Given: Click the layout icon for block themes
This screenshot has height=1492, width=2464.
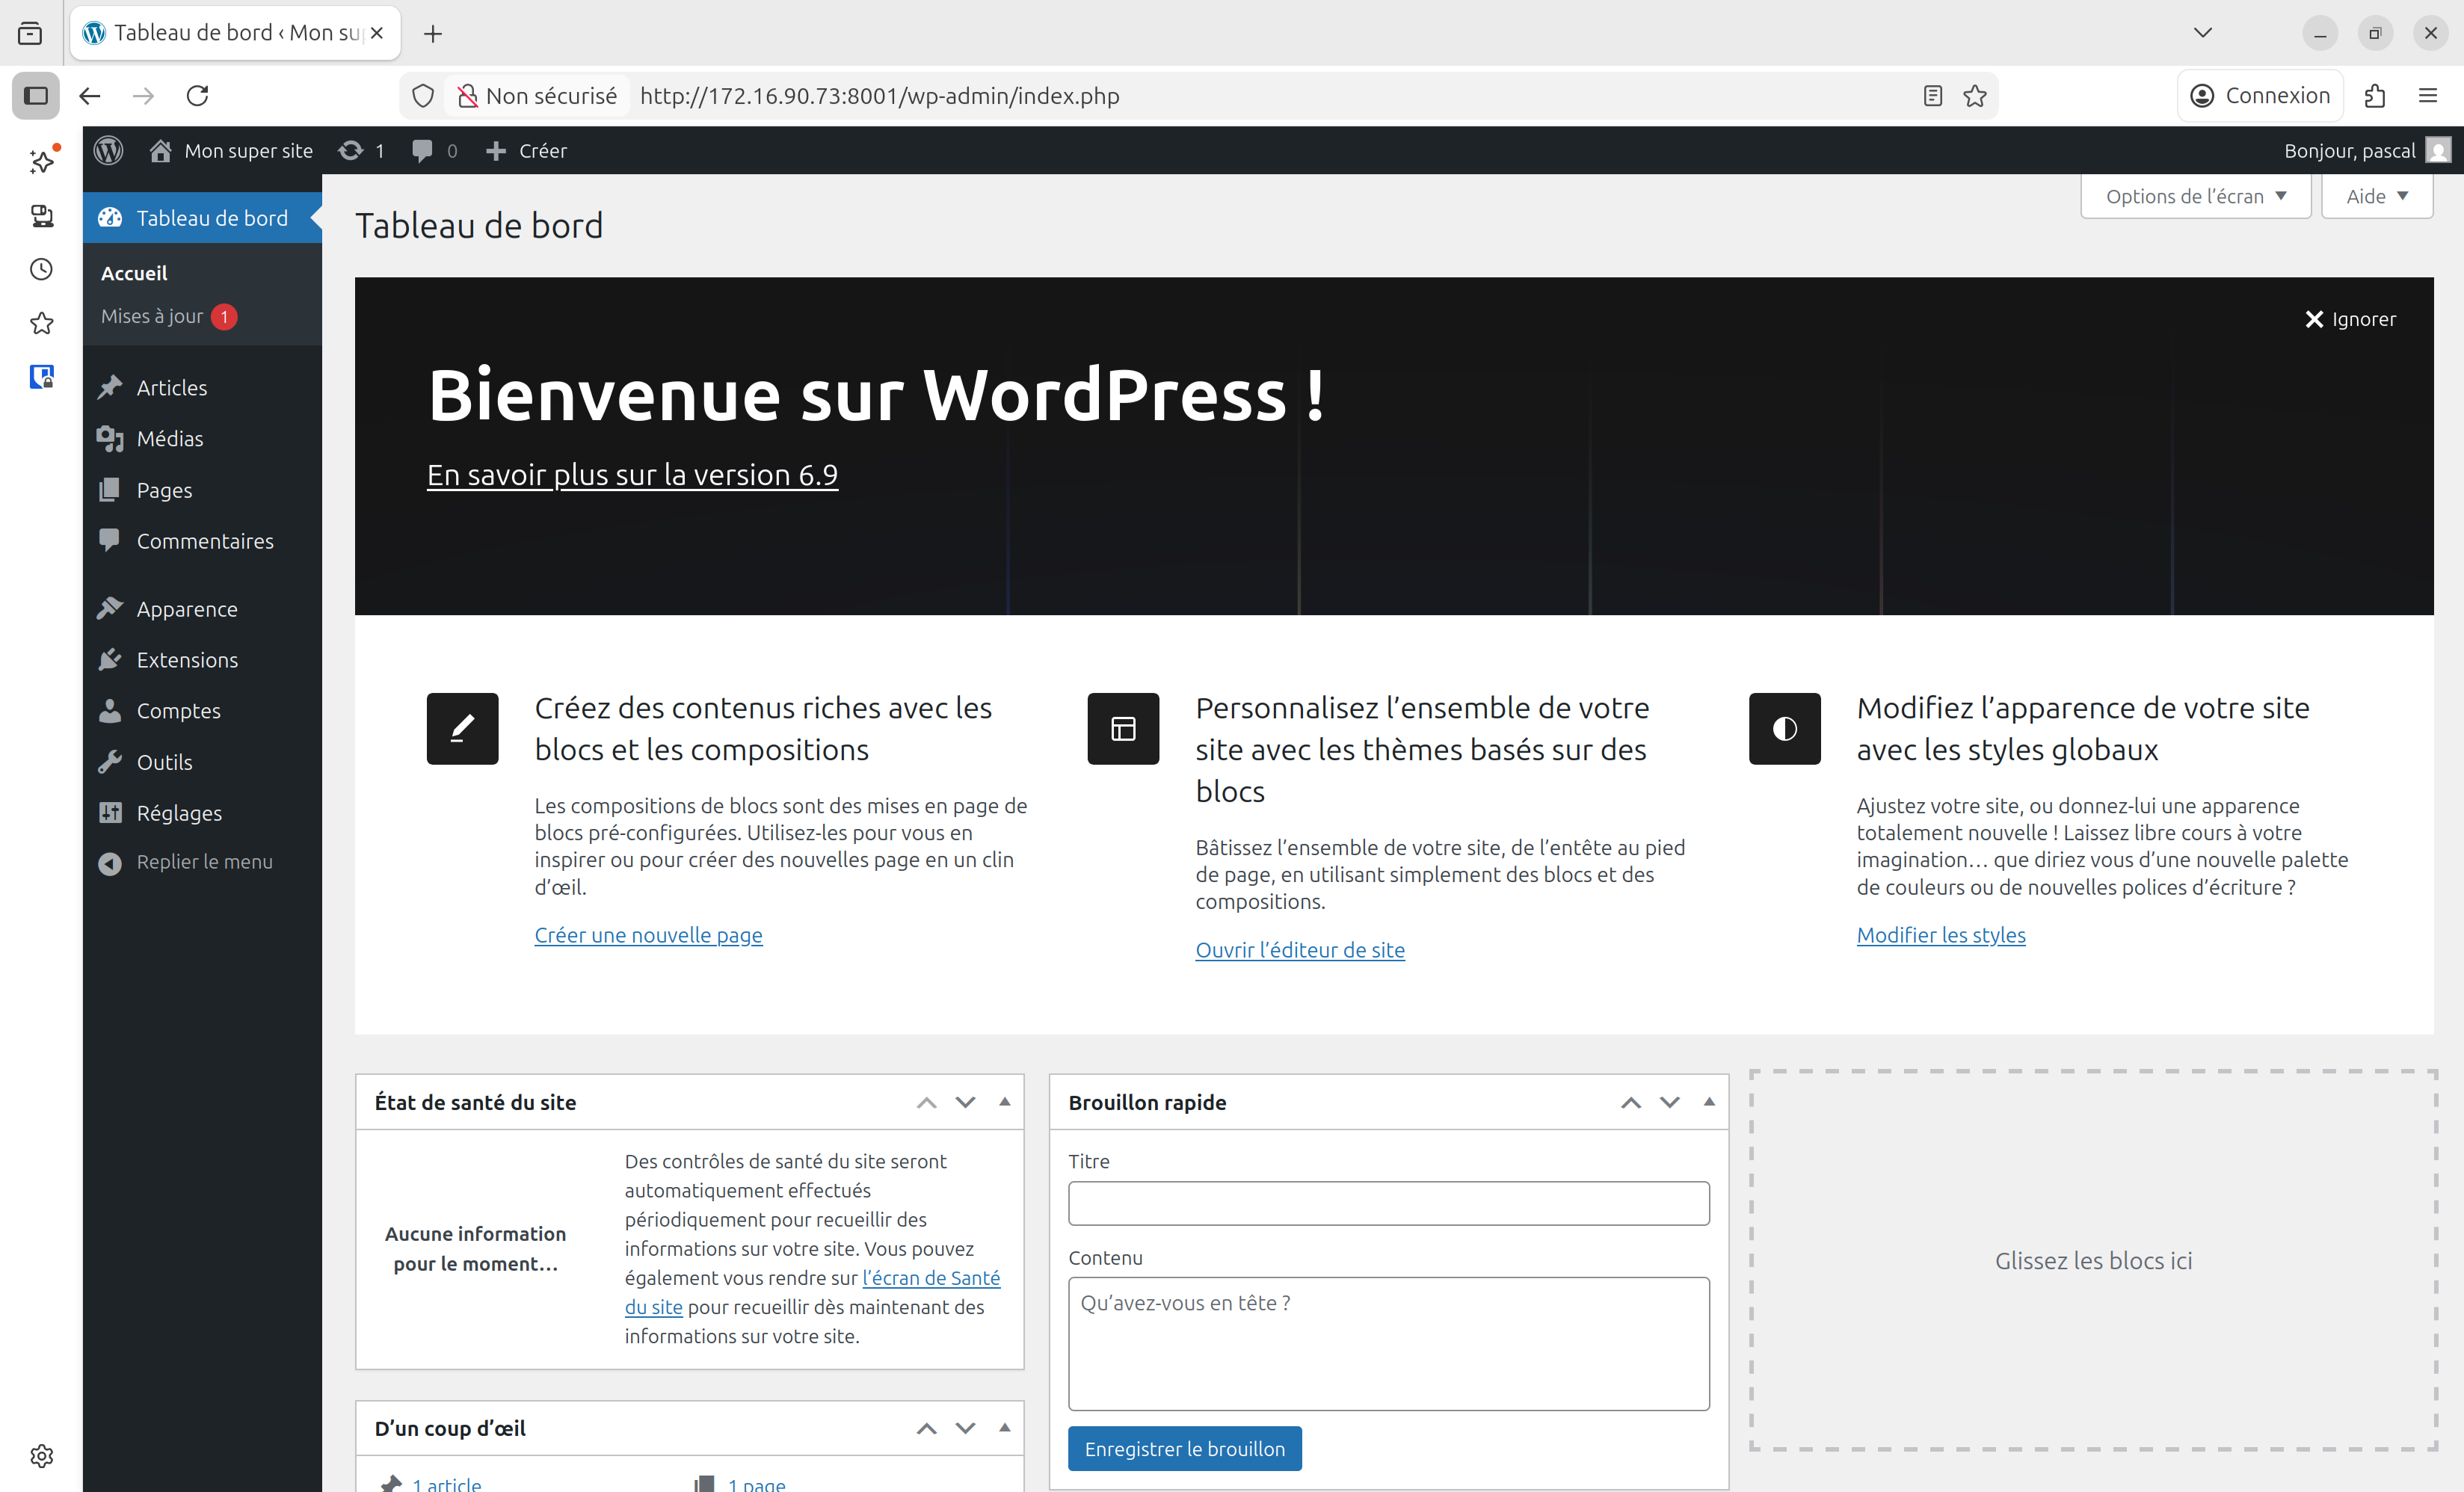Looking at the screenshot, I should pos(1123,728).
